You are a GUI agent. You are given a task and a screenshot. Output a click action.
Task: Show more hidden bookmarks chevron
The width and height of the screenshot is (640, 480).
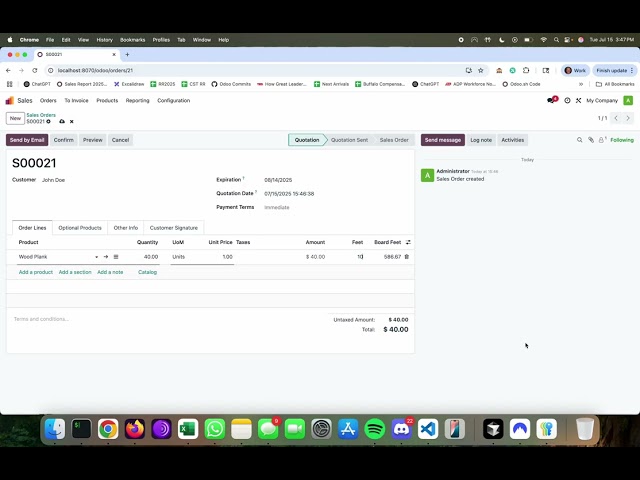[581, 84]
